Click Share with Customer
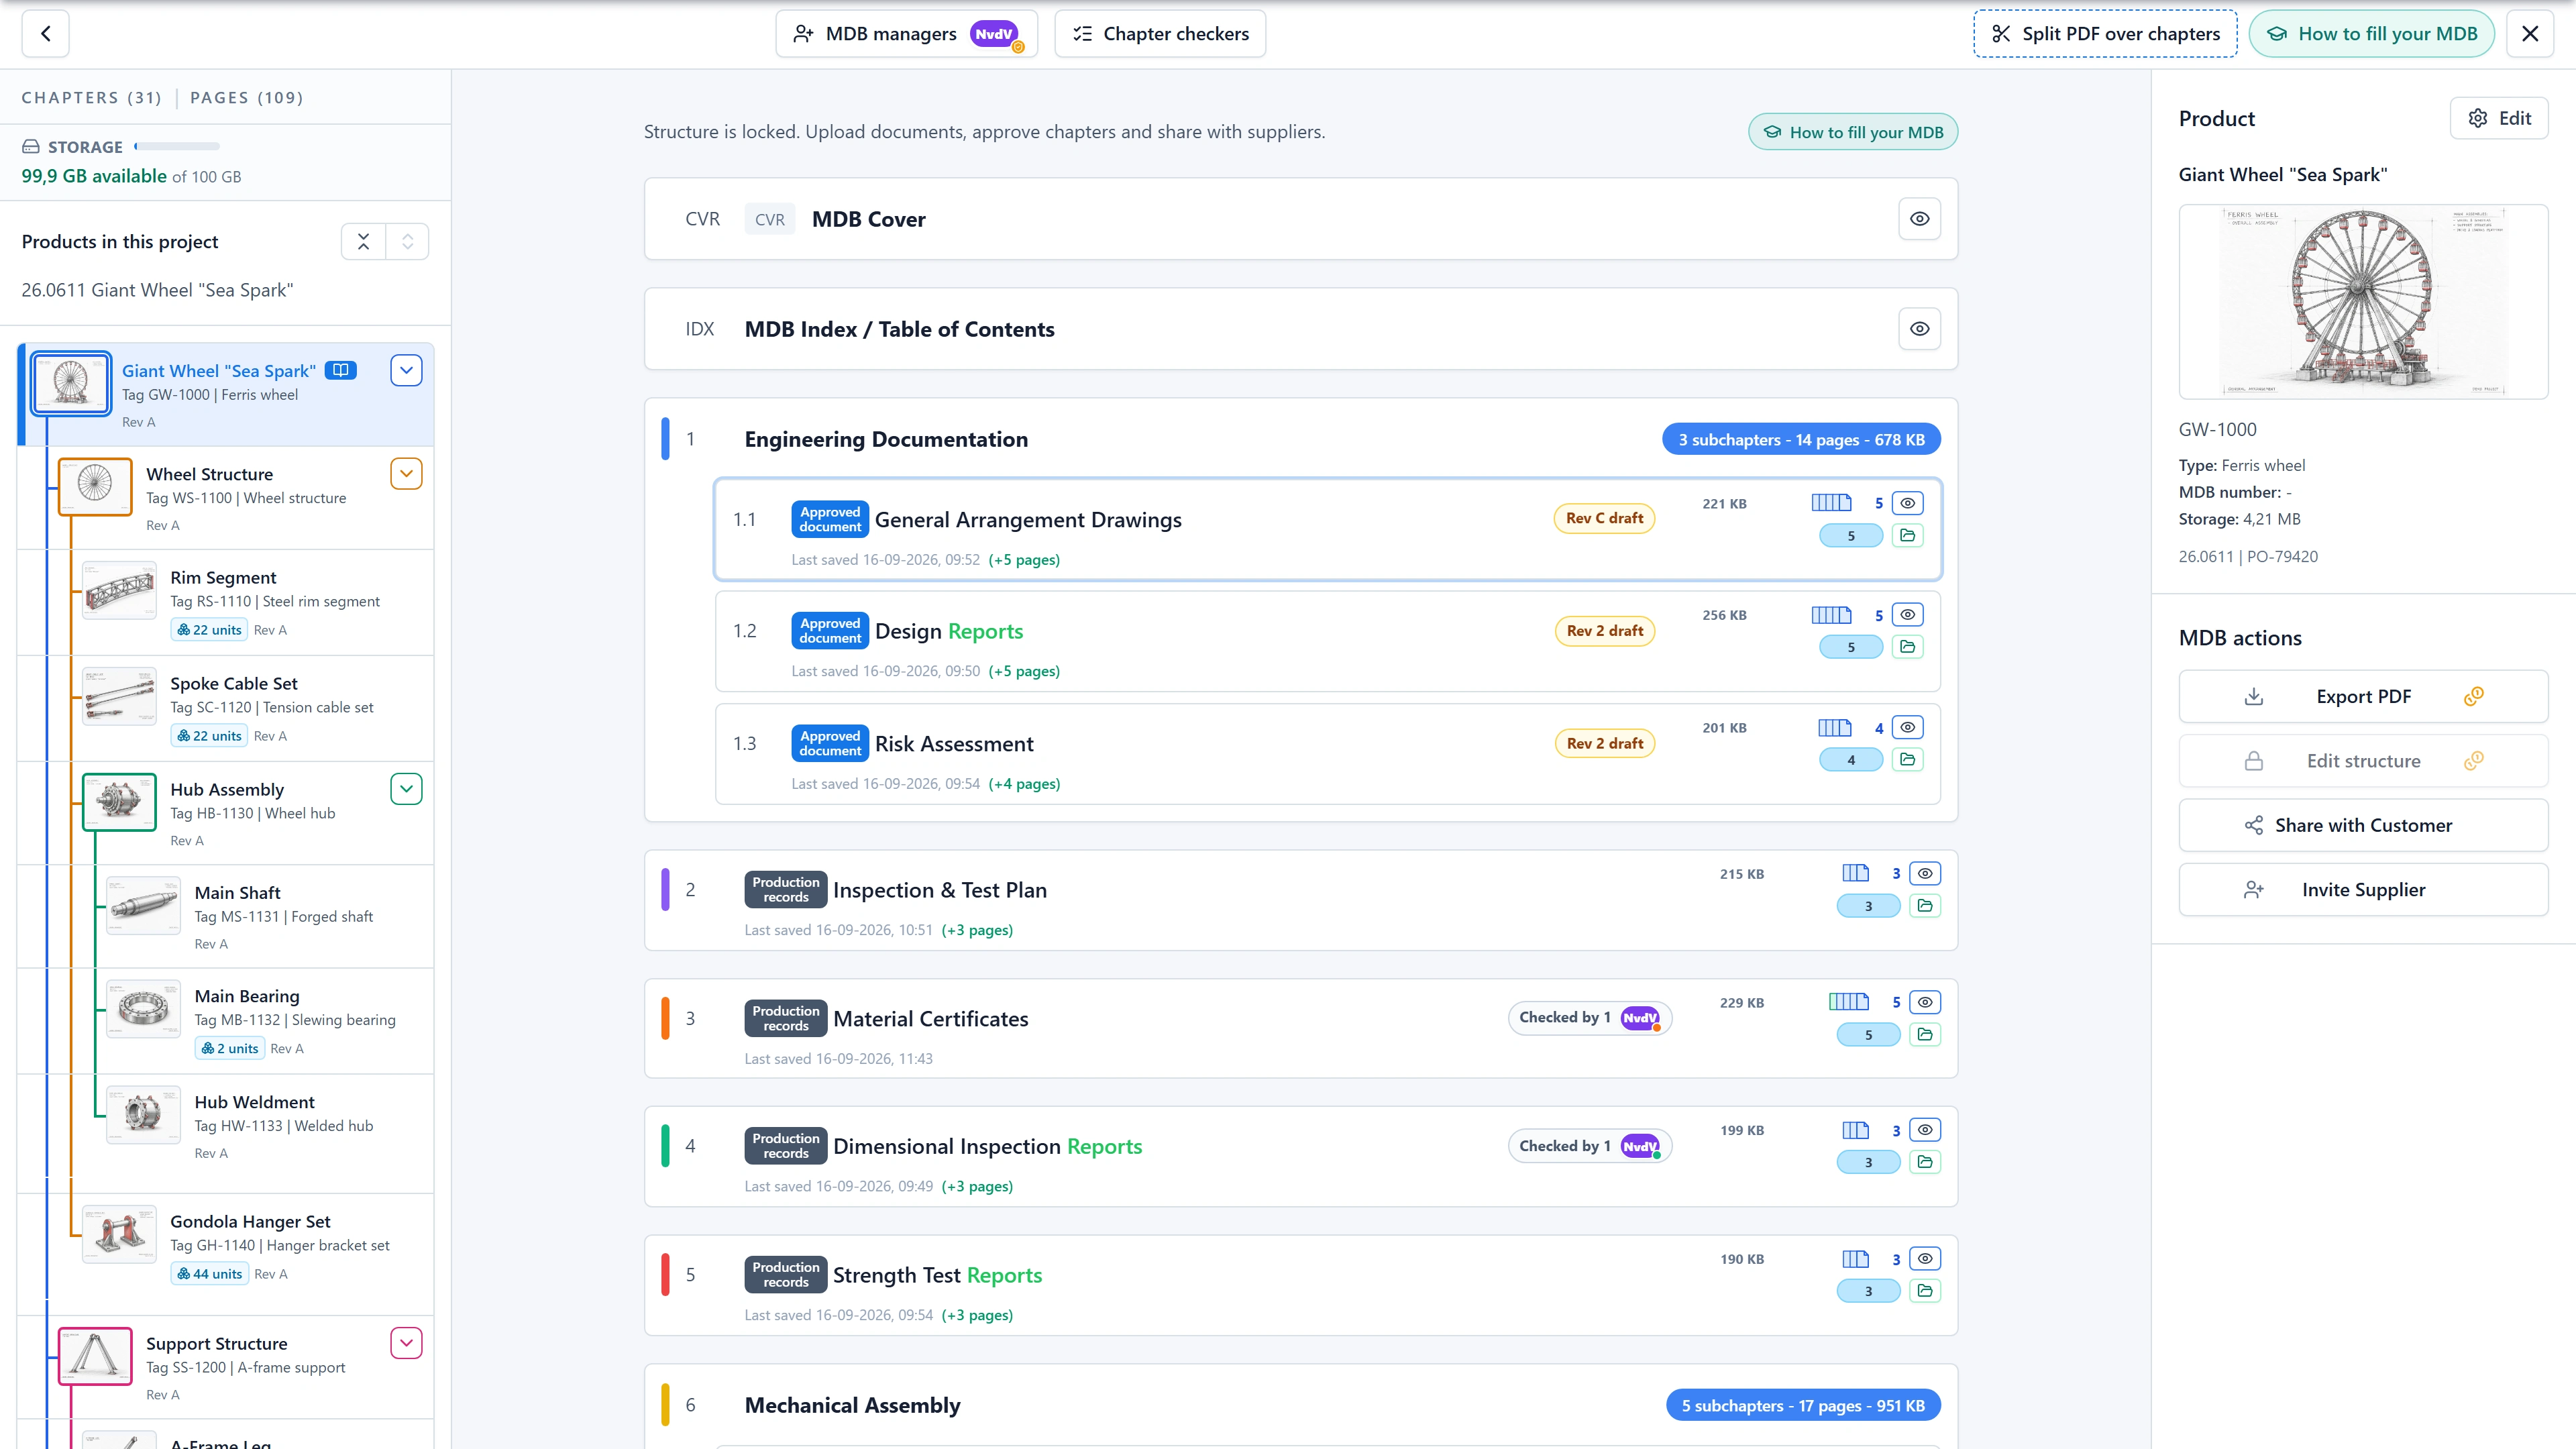 [2363, 825]
